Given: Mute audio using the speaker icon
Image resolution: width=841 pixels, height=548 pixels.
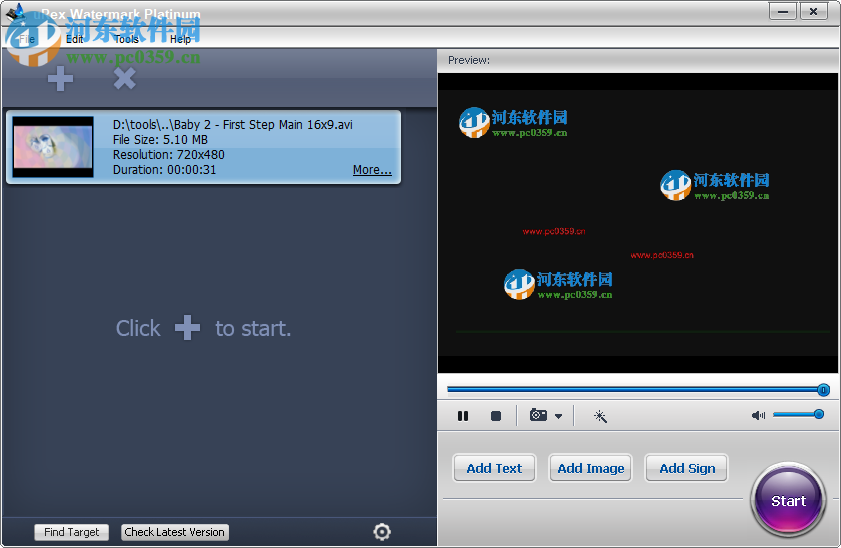Looking at the screenshot, I should (758, 415).
